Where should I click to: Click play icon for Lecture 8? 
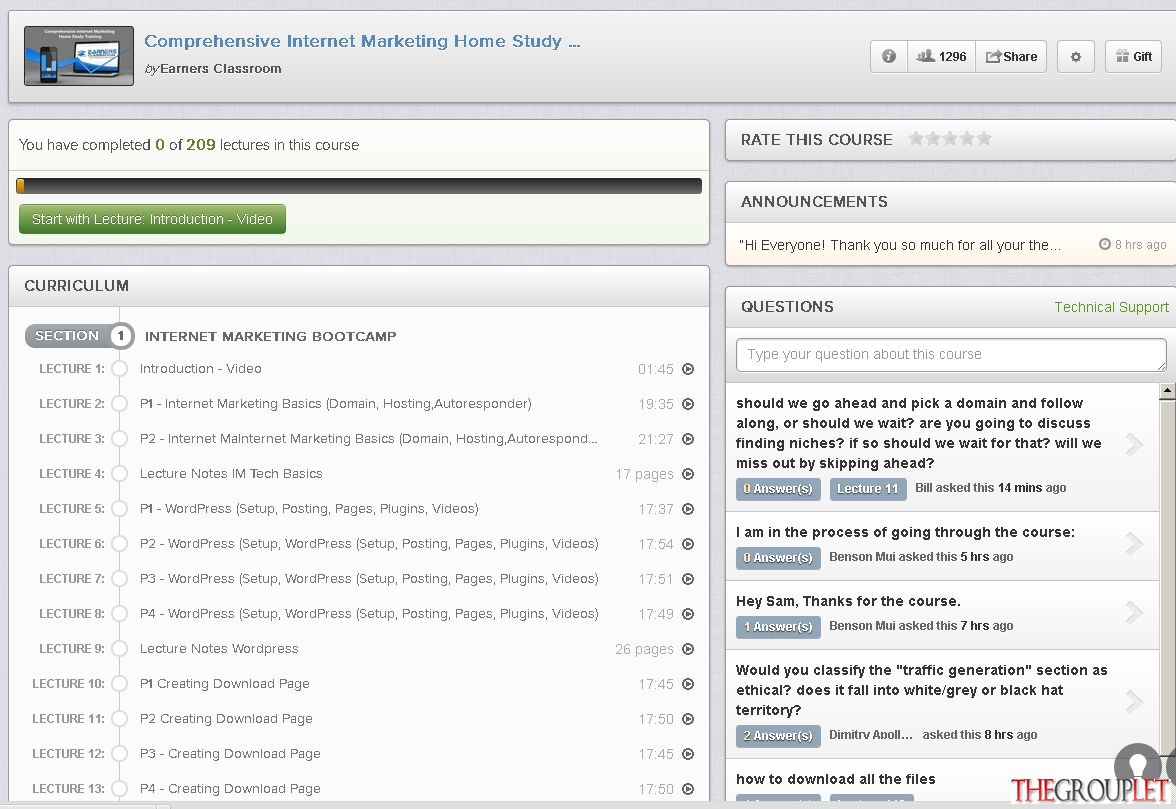688,614
